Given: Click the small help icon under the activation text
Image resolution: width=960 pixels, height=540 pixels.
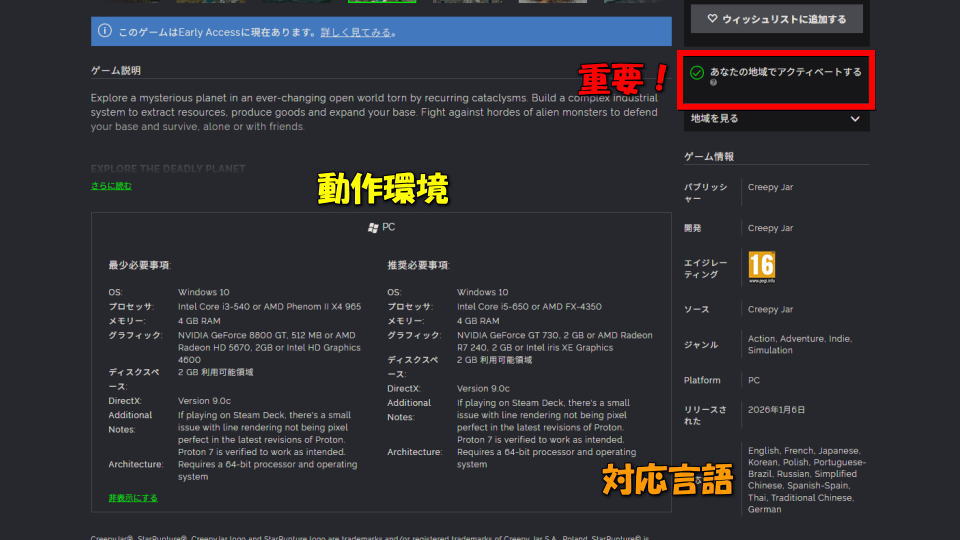Looking at the screenshot, I should [714, 83].
